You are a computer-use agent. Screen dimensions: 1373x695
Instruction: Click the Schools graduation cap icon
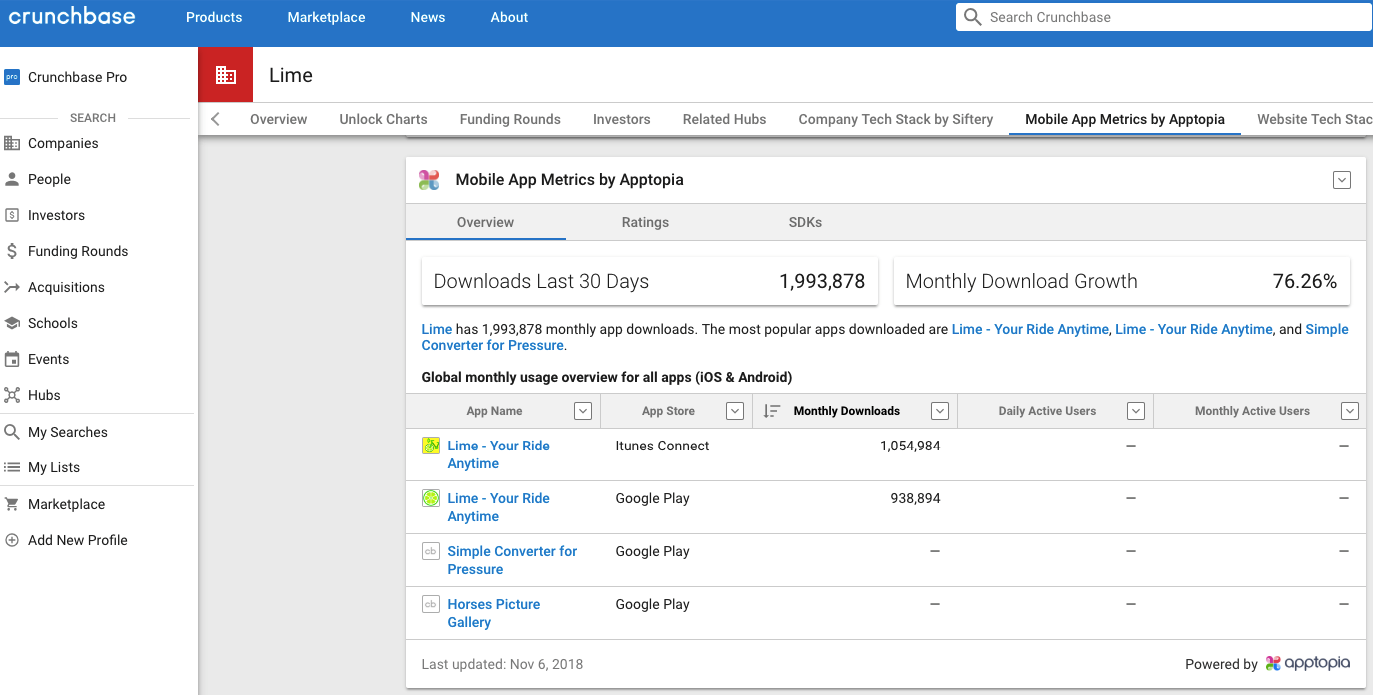coord(12,323)
